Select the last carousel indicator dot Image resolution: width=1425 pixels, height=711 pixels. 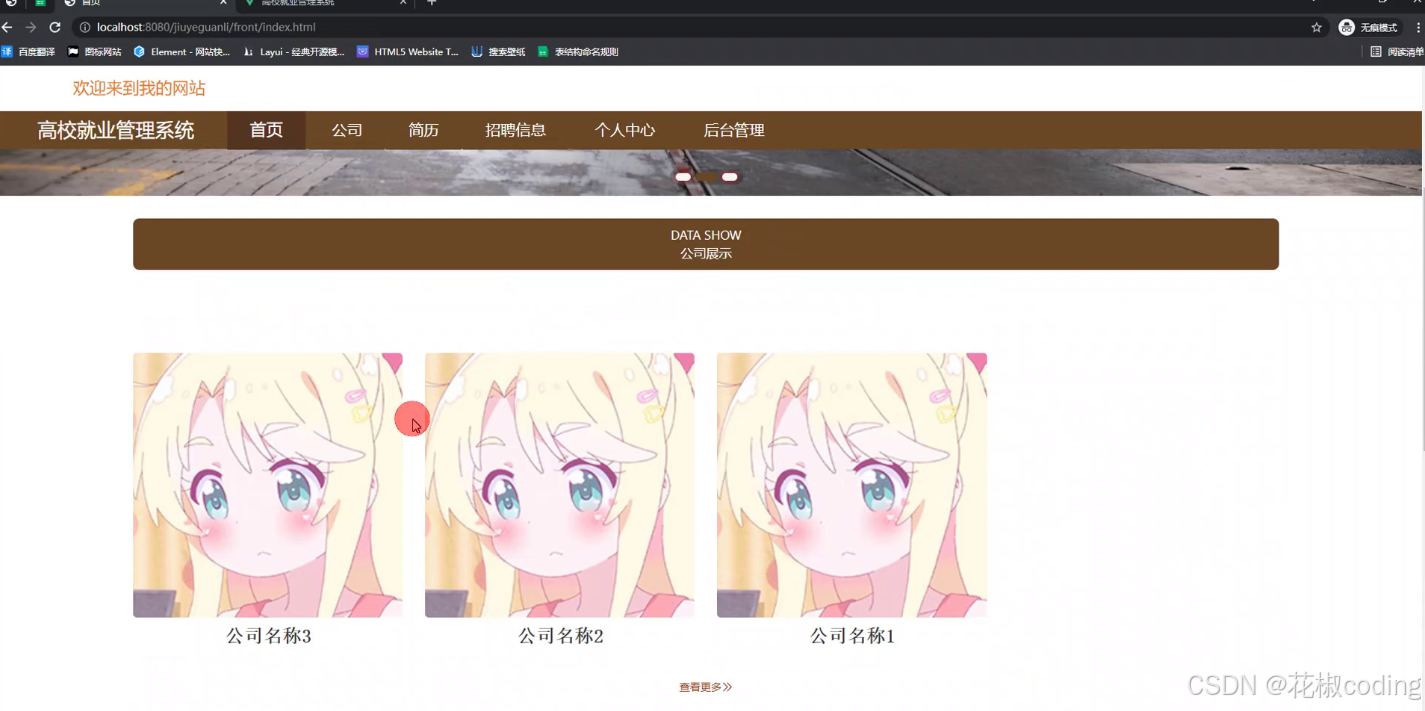[x=730, y=177]
